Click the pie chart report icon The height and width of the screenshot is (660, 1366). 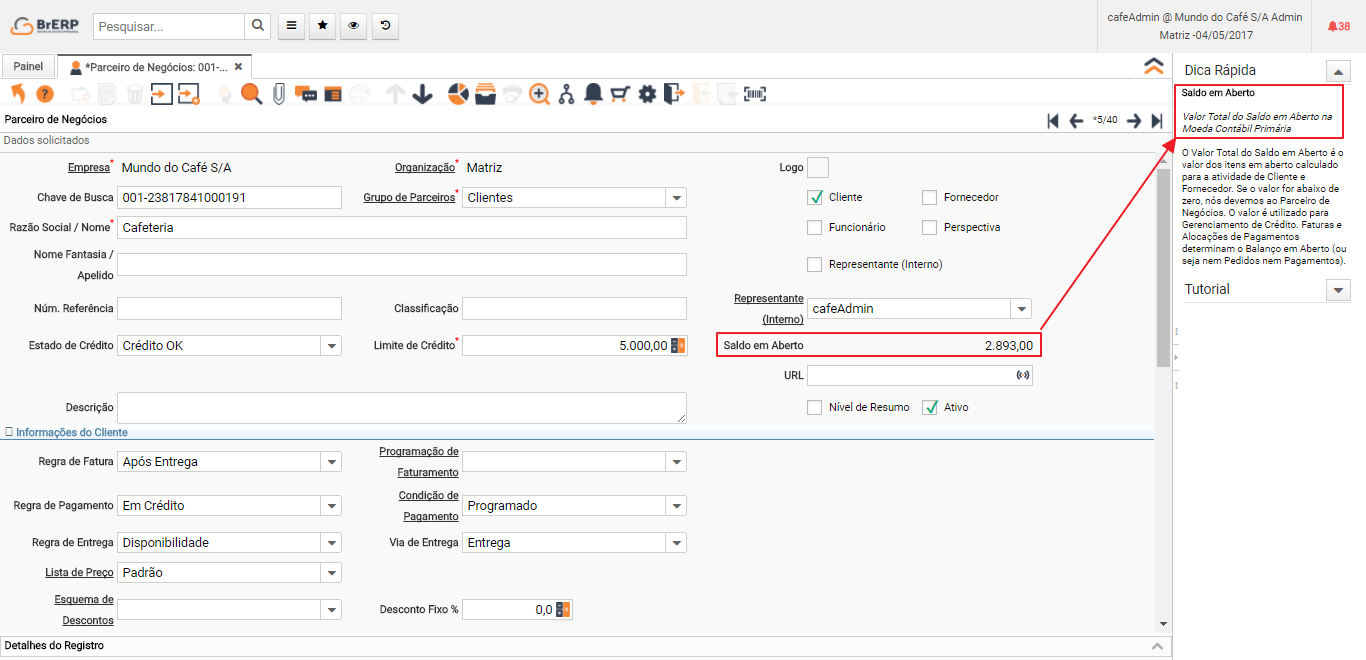(458, 94)
